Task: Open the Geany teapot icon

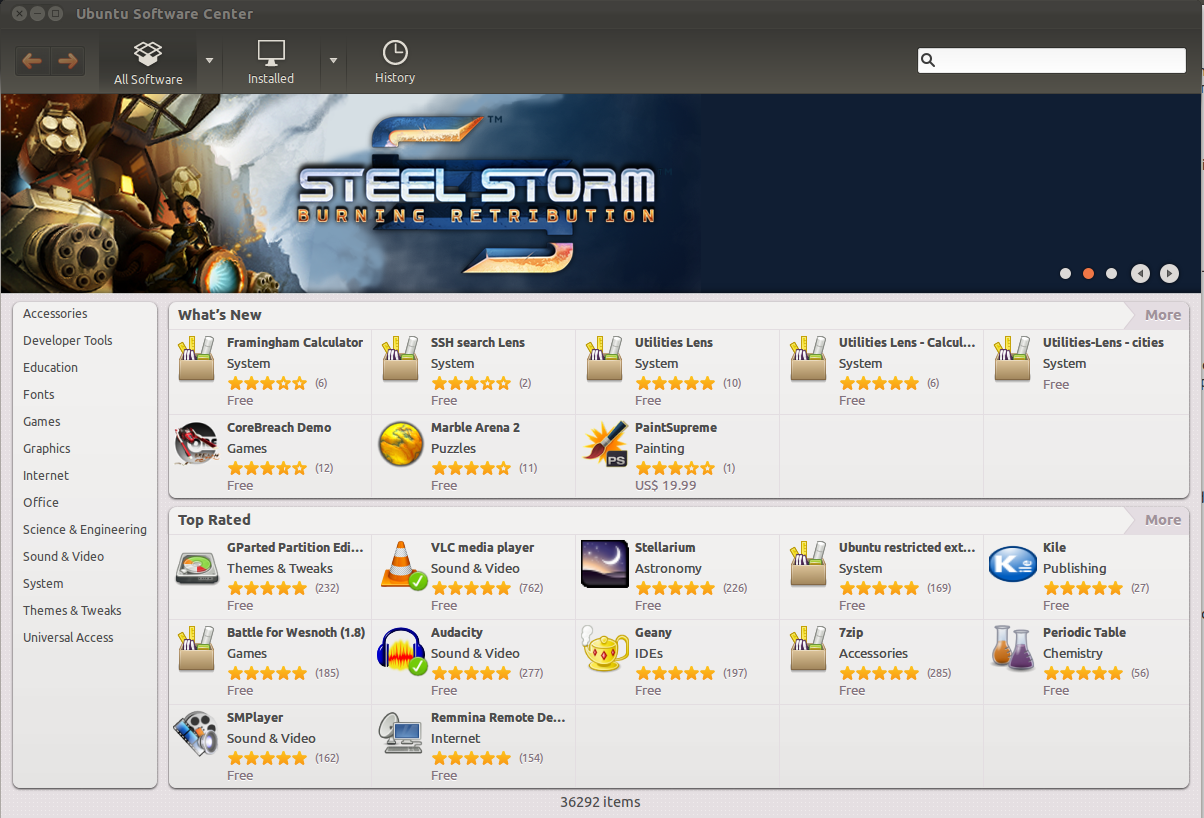Action: [x=605, y=649]
